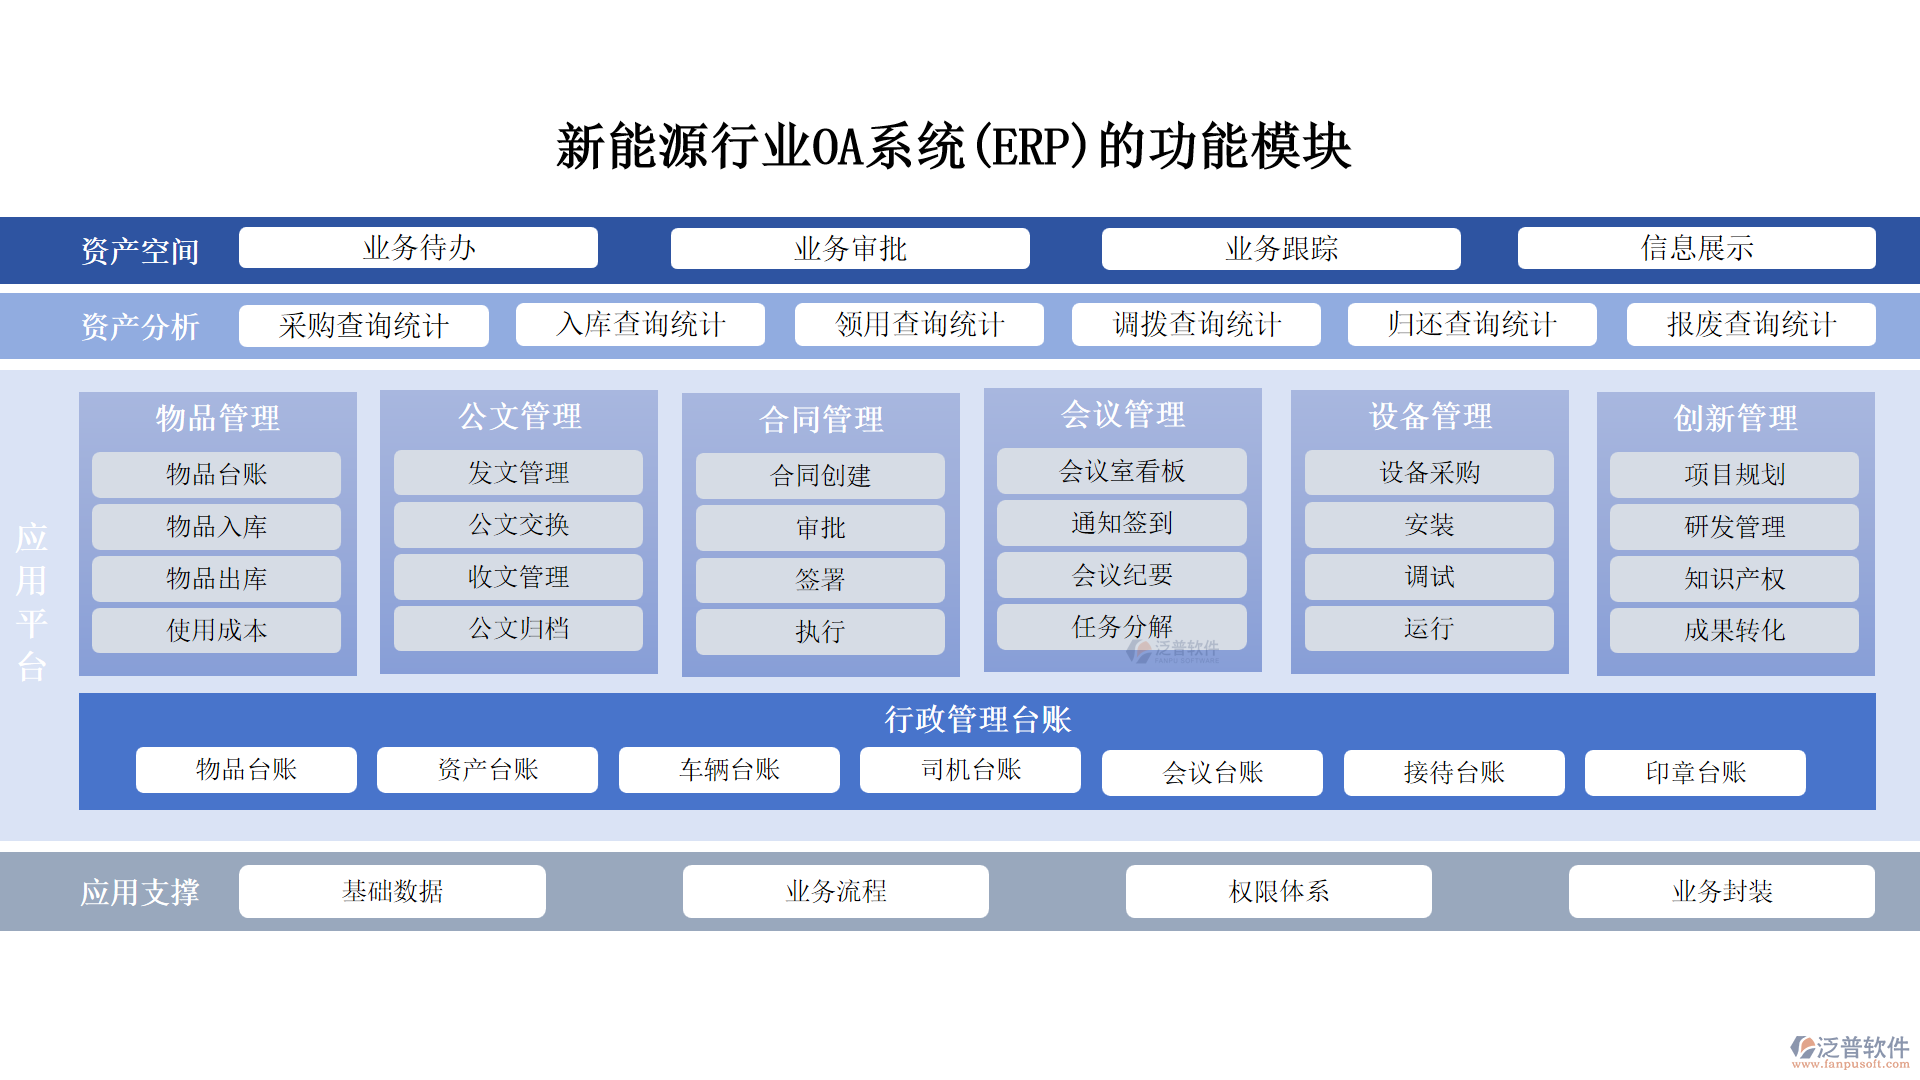Click 任务分解 in the meeting module
This screenshot has height=1080, width=1920.
[x=1121, y=628]
